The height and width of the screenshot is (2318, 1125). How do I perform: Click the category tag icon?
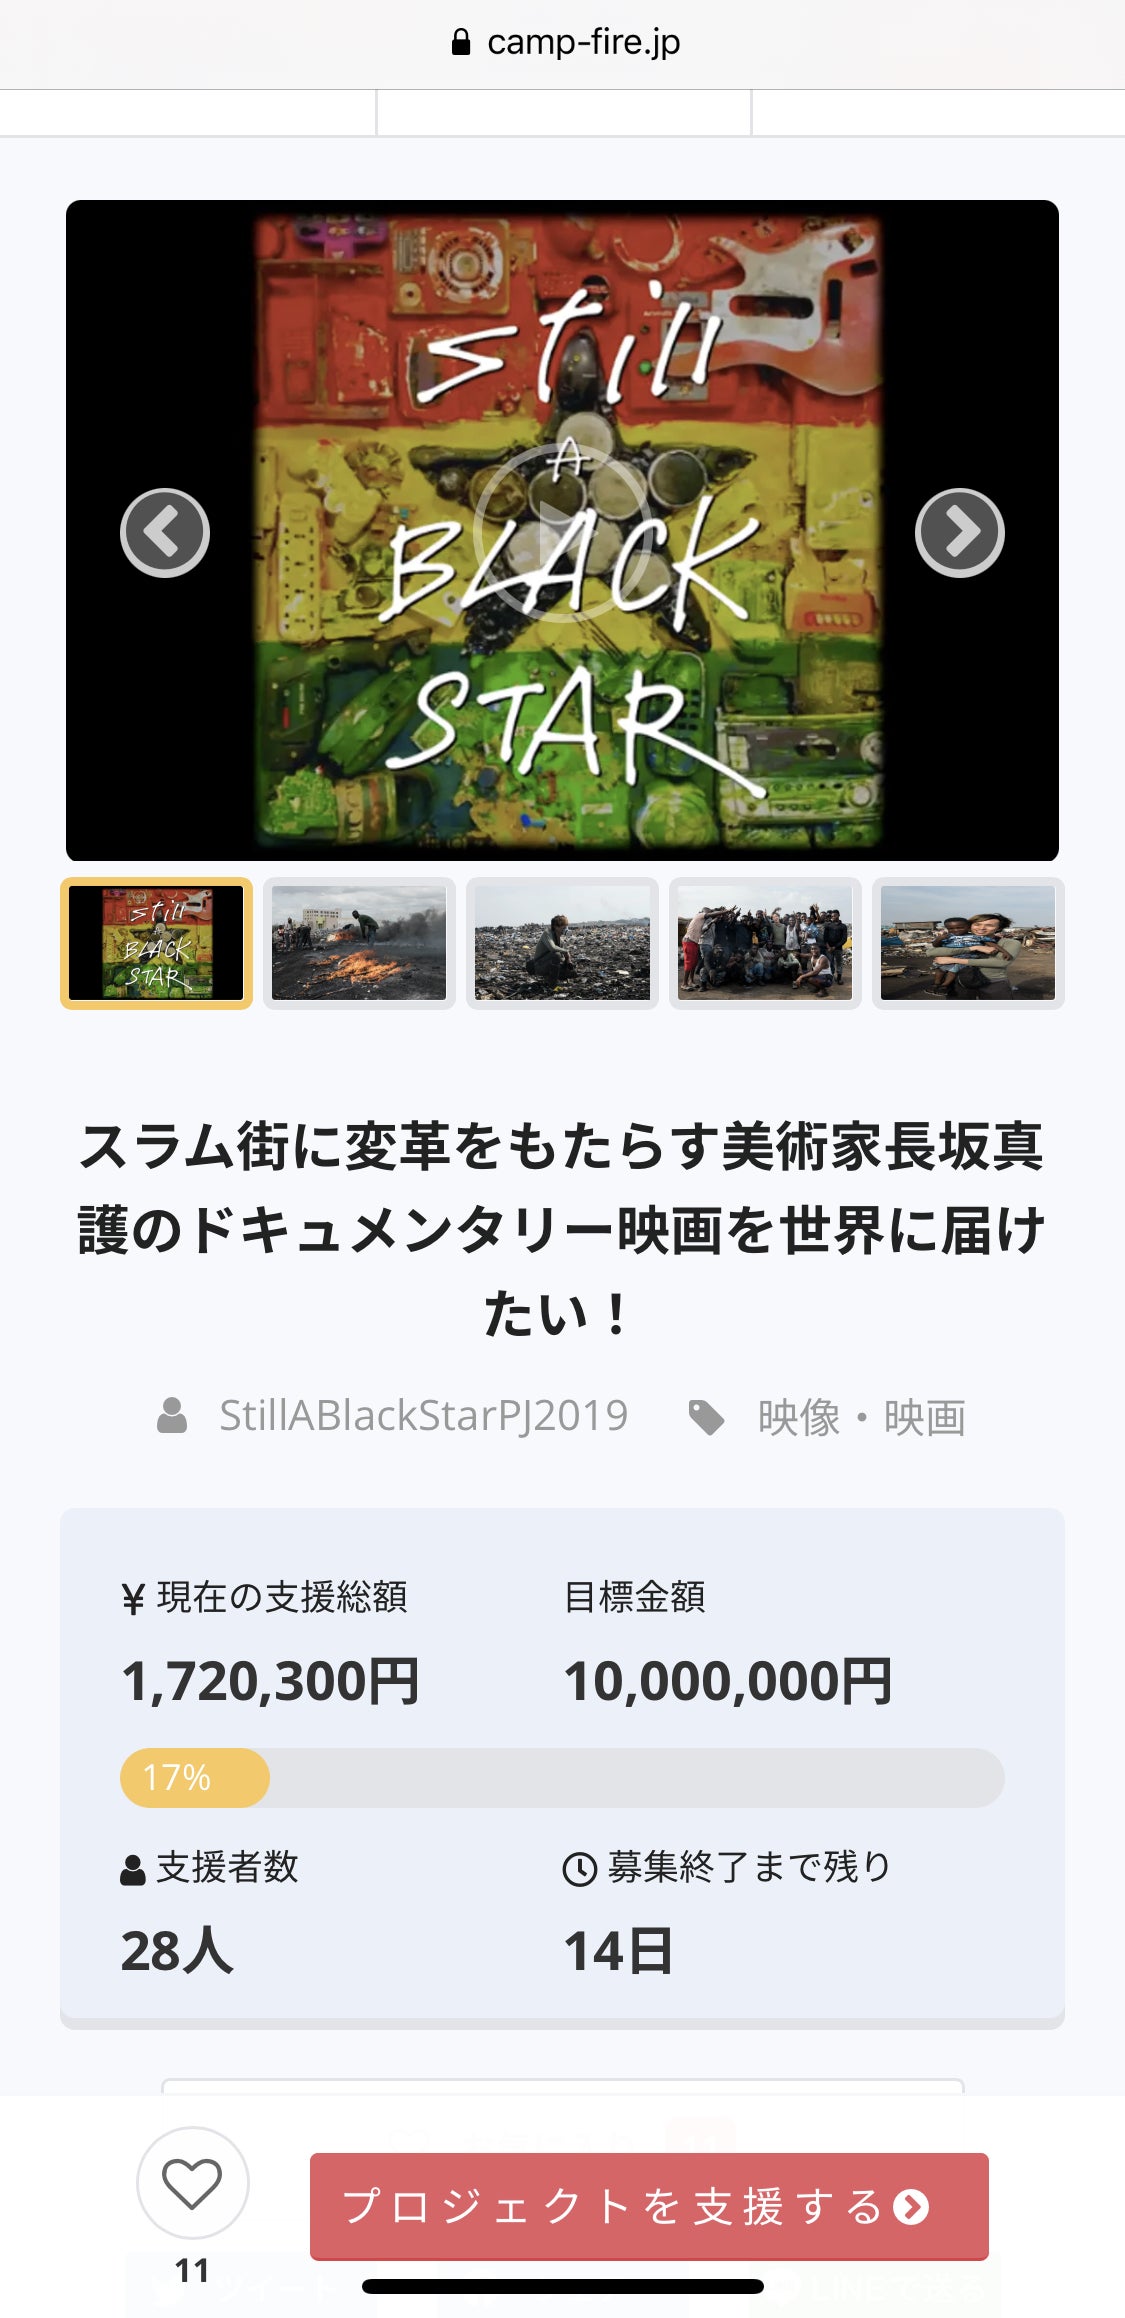(x=707, y=1417)
